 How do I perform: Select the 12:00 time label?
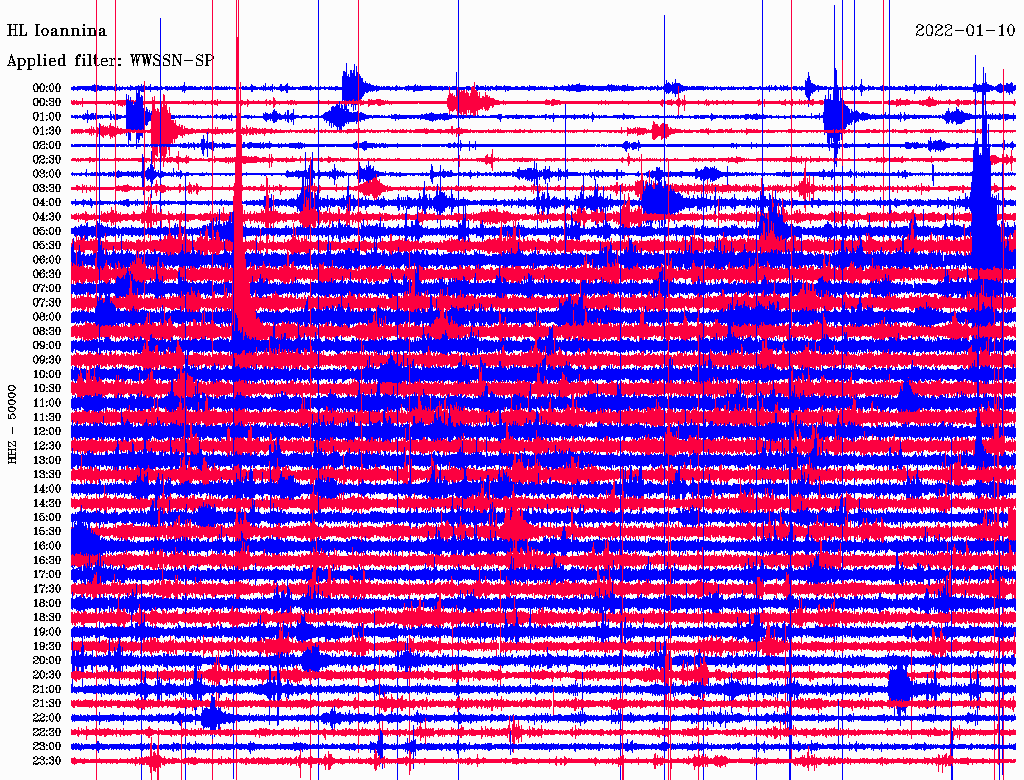coord(47,432)
